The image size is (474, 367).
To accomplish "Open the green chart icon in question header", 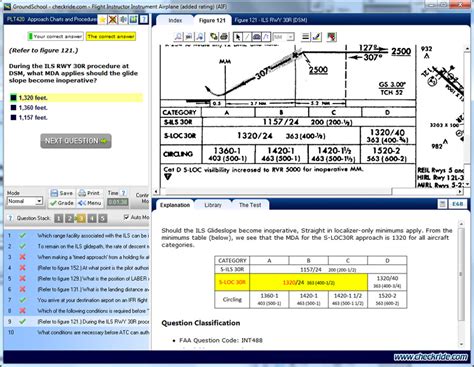I will click(133, 20).
